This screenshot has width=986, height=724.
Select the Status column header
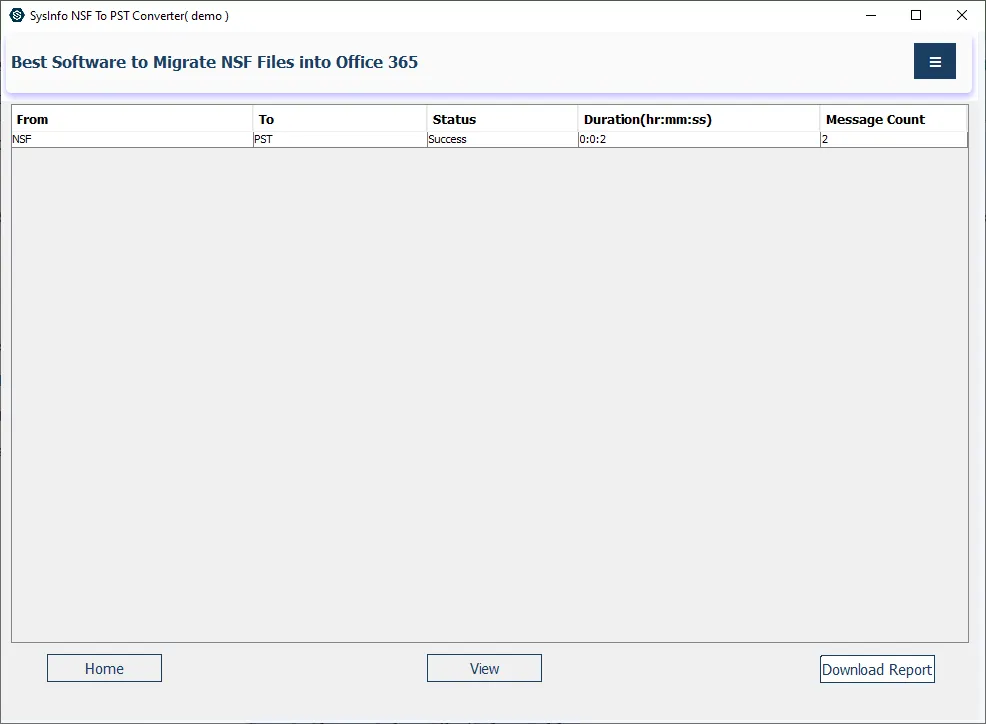coord(502,119)
